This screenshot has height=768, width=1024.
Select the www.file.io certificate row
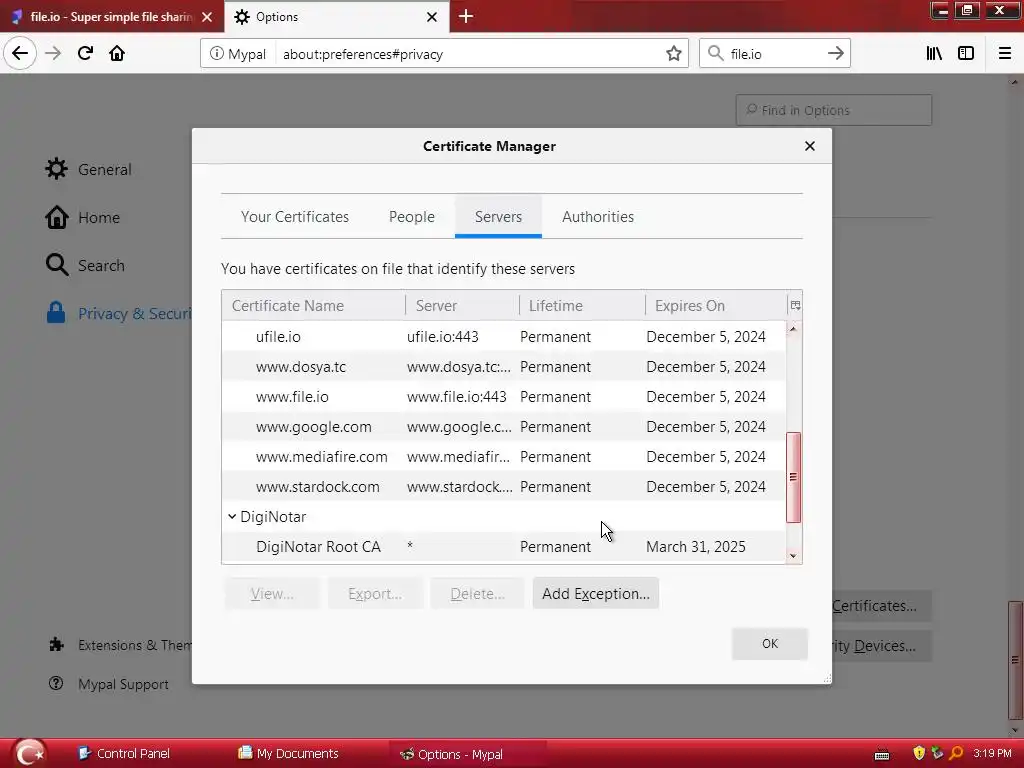point(504,396)
